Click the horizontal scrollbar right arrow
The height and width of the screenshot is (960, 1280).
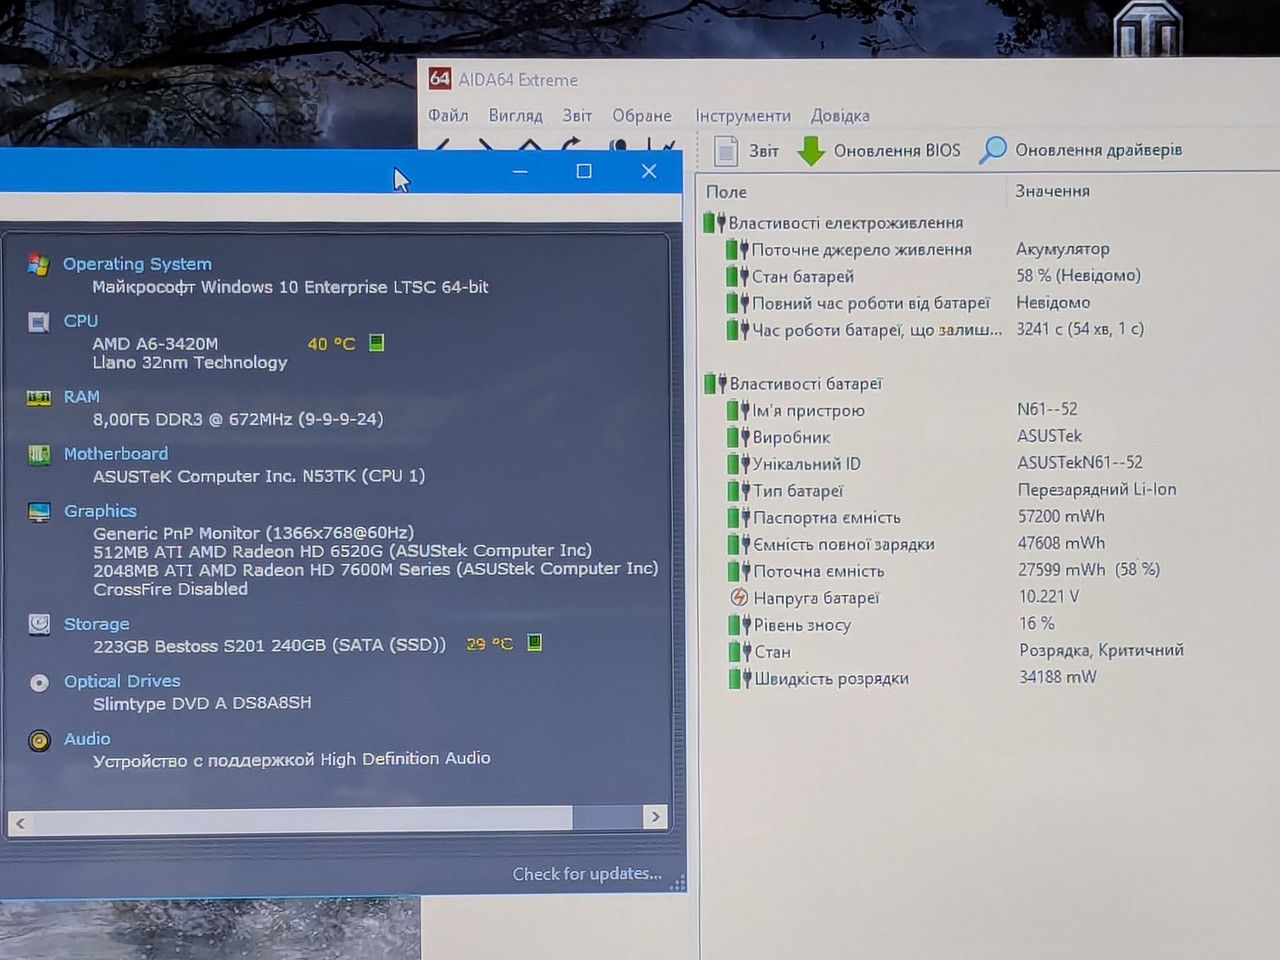[x=655, y=817]
